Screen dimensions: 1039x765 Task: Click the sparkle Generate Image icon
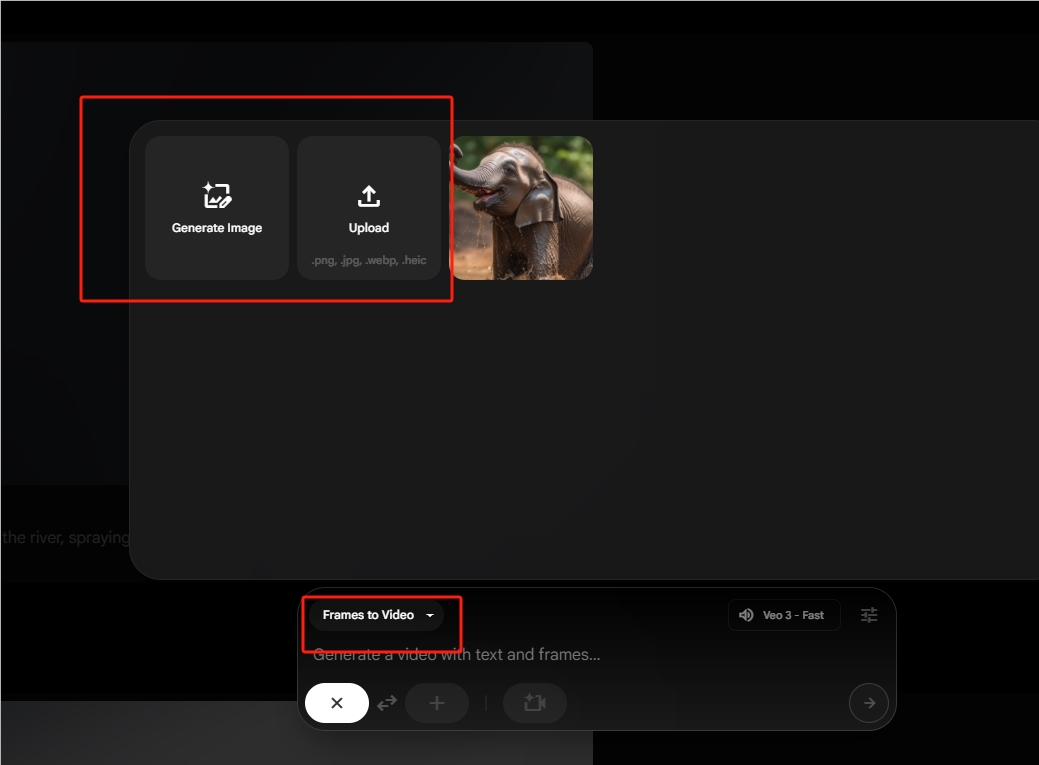[x=217, y=195]
